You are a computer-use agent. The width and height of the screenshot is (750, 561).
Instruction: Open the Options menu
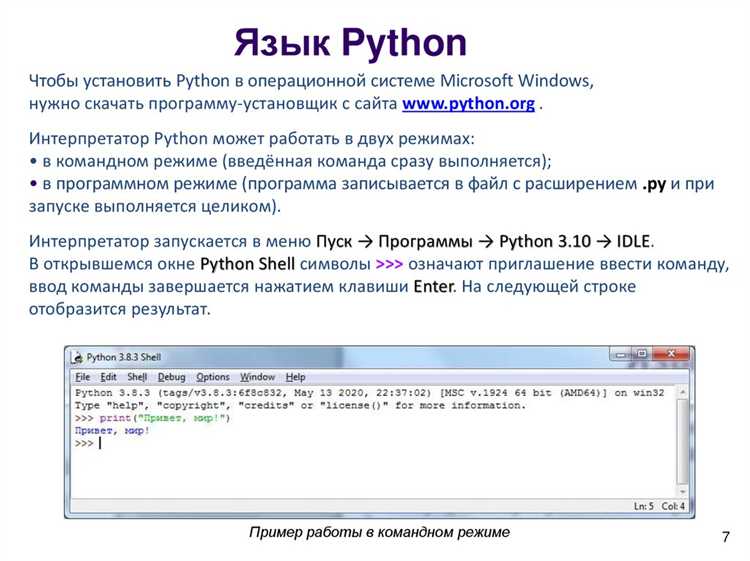[x=213, y=377]
